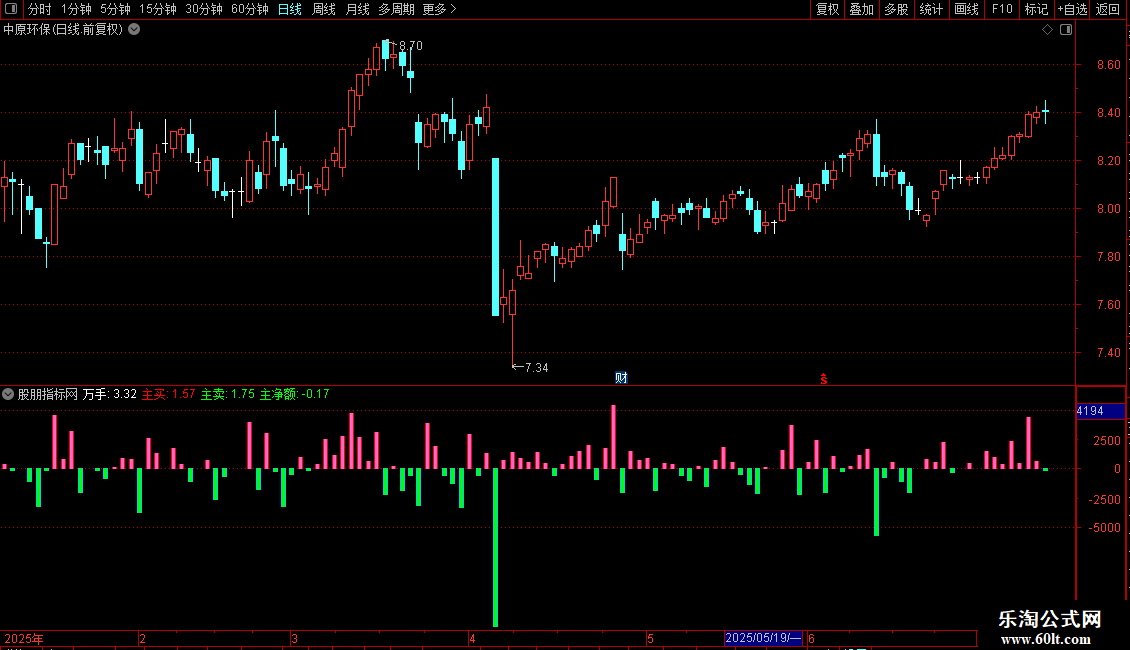Add stock to watchlist with +自选
This screenshot has width=1130, height=650.
click(x=1072, y=9)
